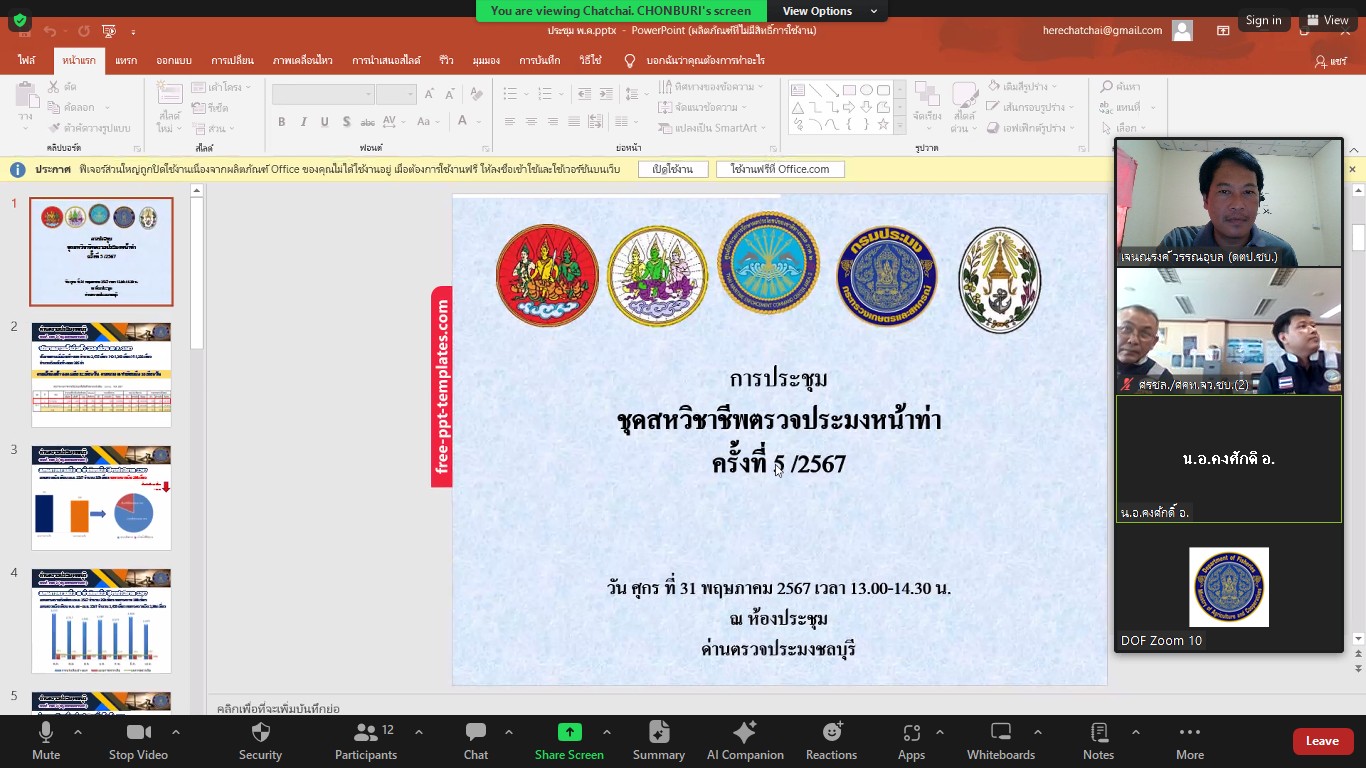Click the แชร์ (Share) button in PowerPoint
Screen dimensions: 1366x768
pyautogui.click(x=1331, y=62)
